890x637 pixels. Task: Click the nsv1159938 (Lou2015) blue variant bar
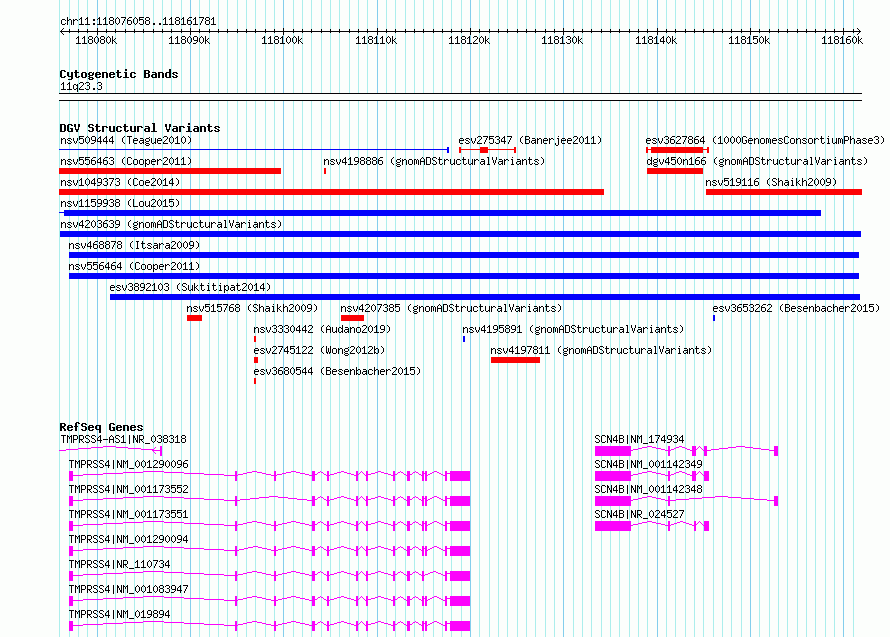[442, 213]
